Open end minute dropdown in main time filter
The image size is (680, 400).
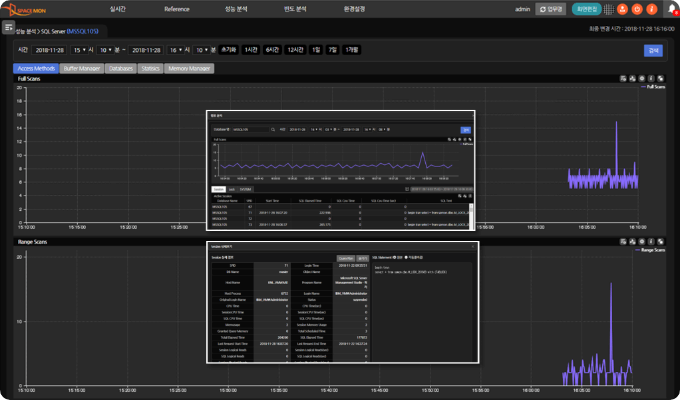pyautogui.click(x=201, y=50)
